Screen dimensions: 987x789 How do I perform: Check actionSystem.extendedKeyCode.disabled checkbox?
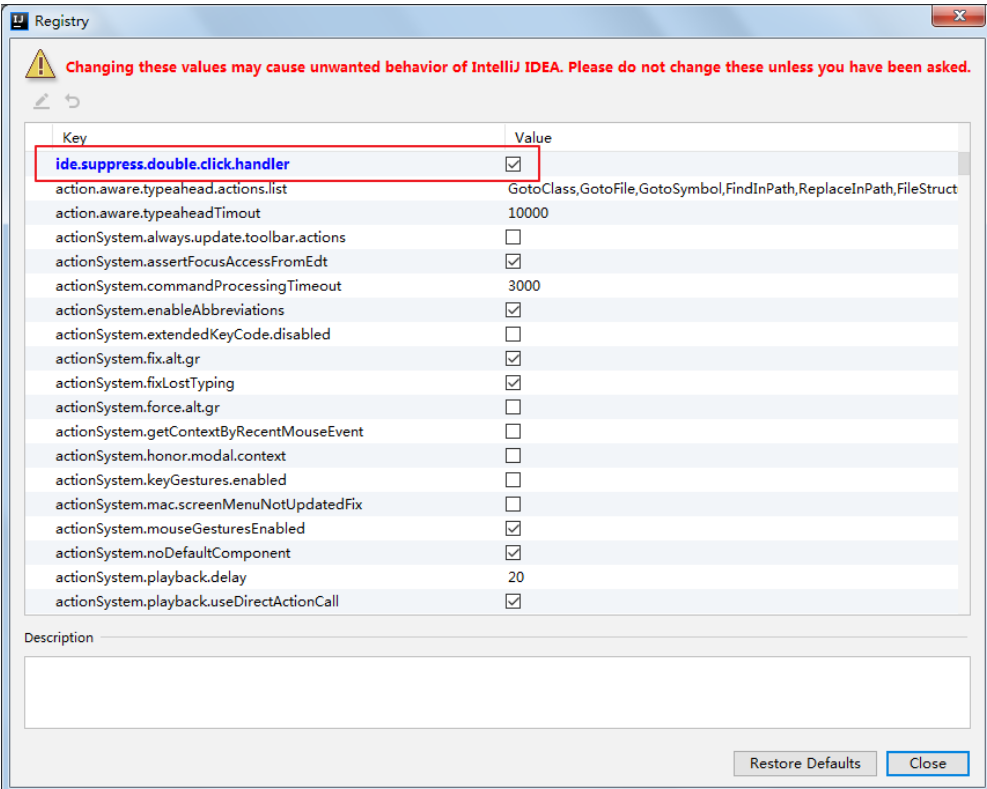click(513, 334)
